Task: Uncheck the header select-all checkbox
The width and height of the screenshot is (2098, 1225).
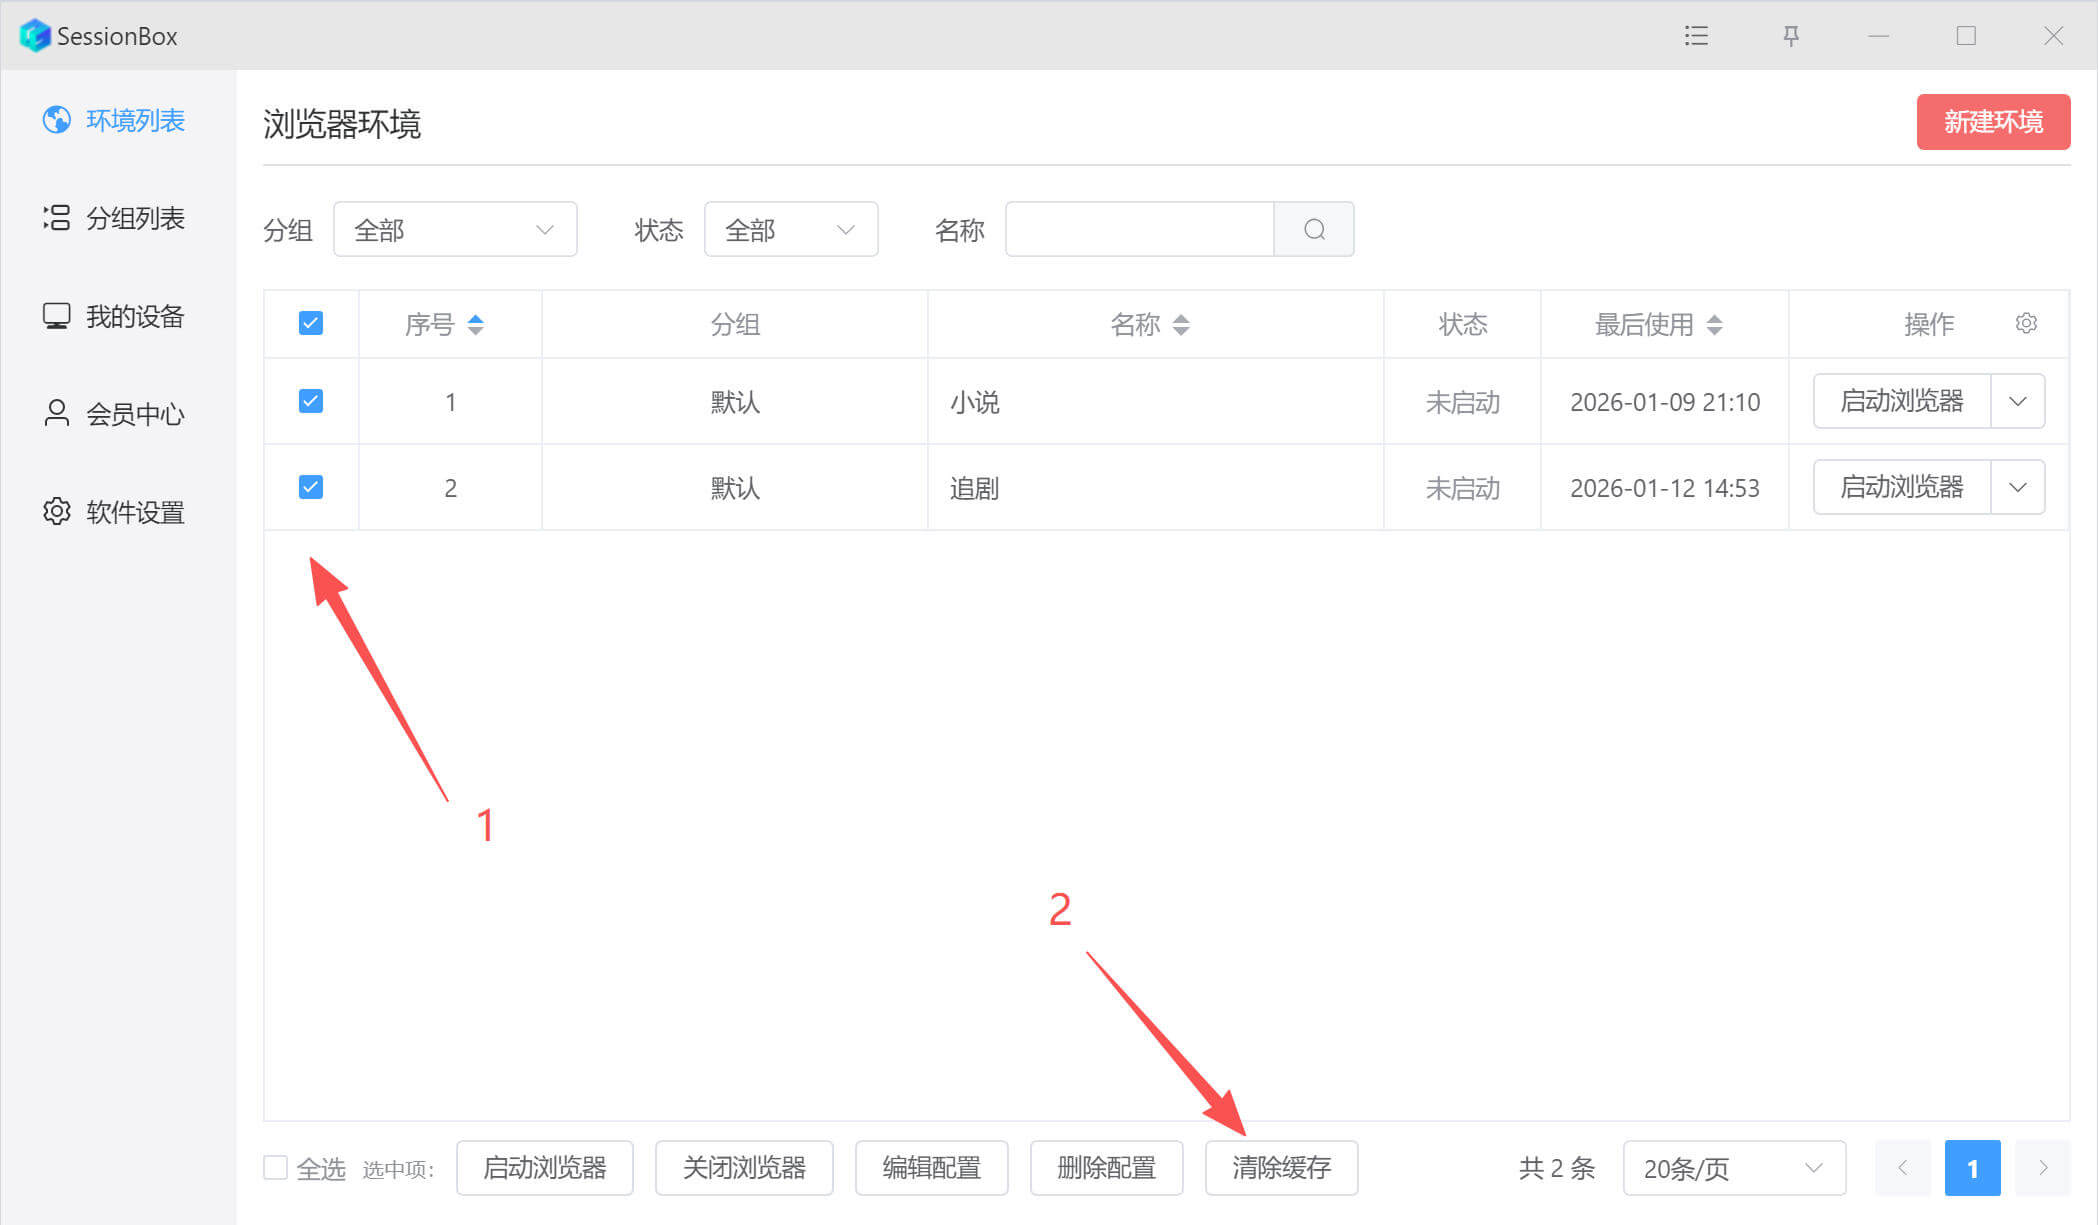Action: point(311,323)
